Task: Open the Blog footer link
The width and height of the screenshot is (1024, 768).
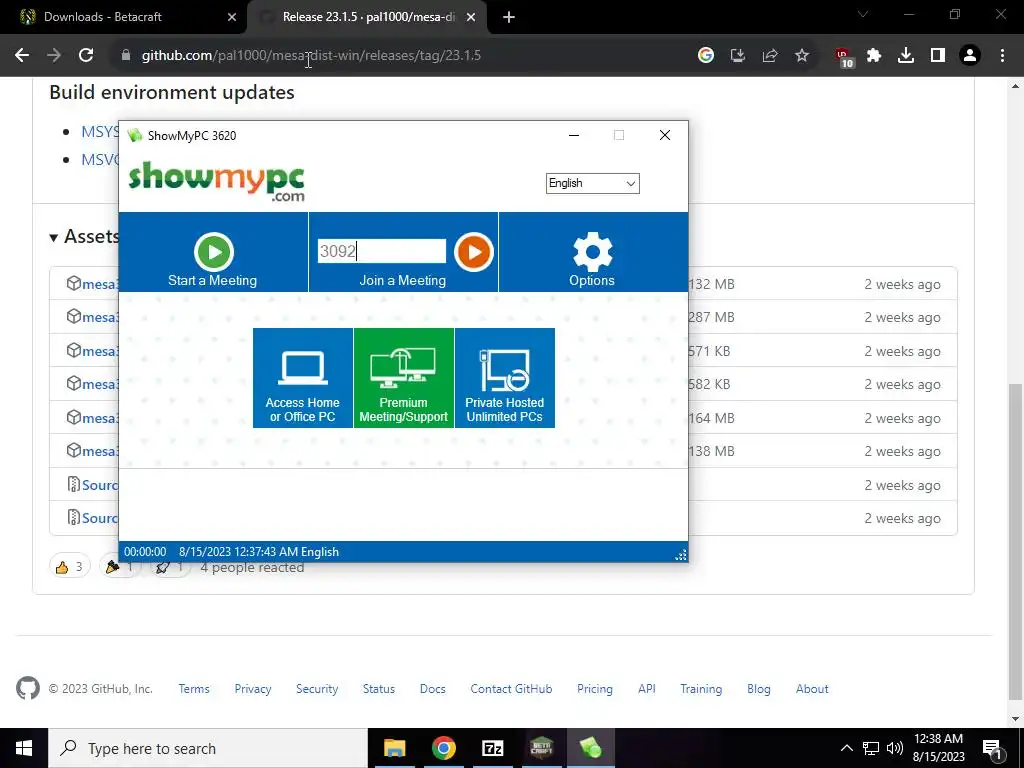Action: (759, 689)
